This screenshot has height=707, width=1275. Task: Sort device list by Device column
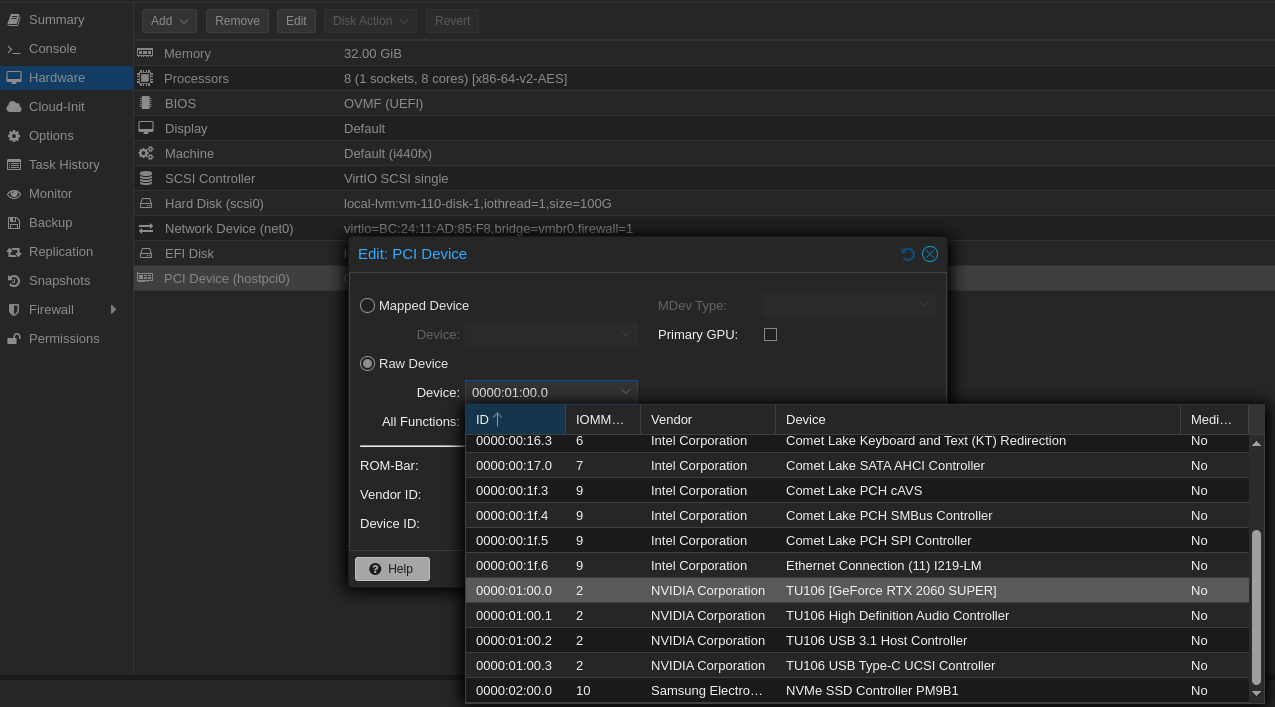[978, 420]
